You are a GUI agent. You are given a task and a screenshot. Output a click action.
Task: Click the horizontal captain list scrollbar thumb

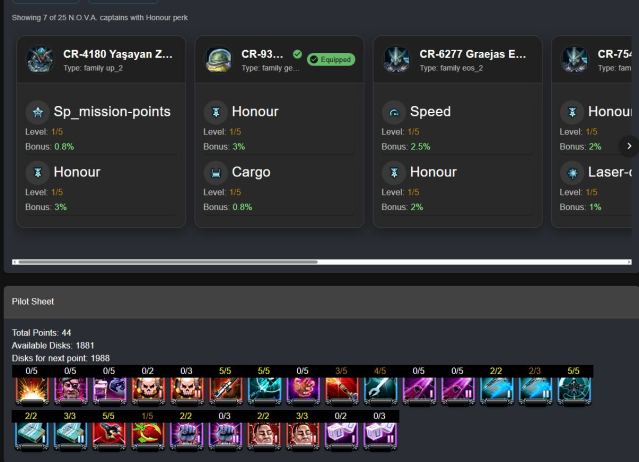coord(168,262)
